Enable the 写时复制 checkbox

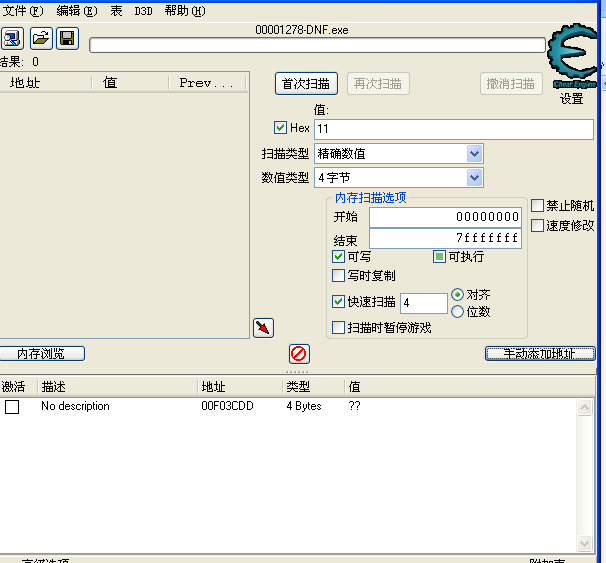point(338,276)
